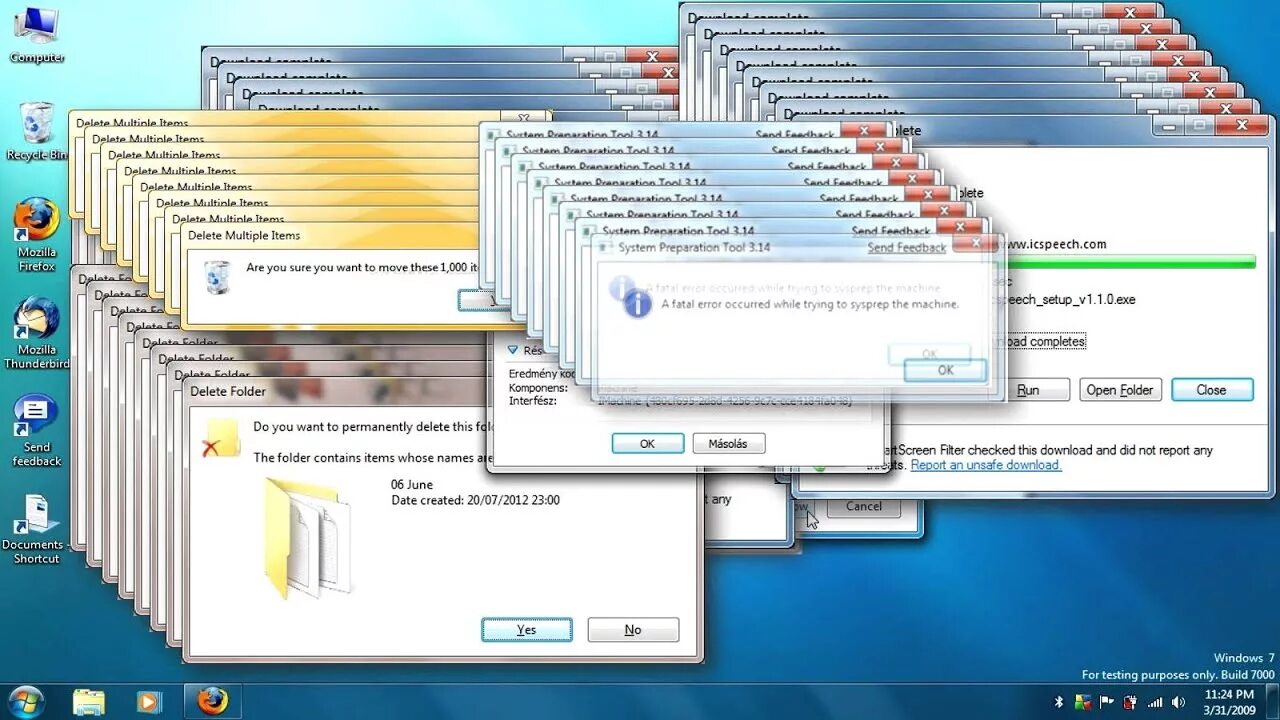Click the front 'Delete Multiple Items' title bar
Screen dimensions: 1280x720
(x=244, y=236)
